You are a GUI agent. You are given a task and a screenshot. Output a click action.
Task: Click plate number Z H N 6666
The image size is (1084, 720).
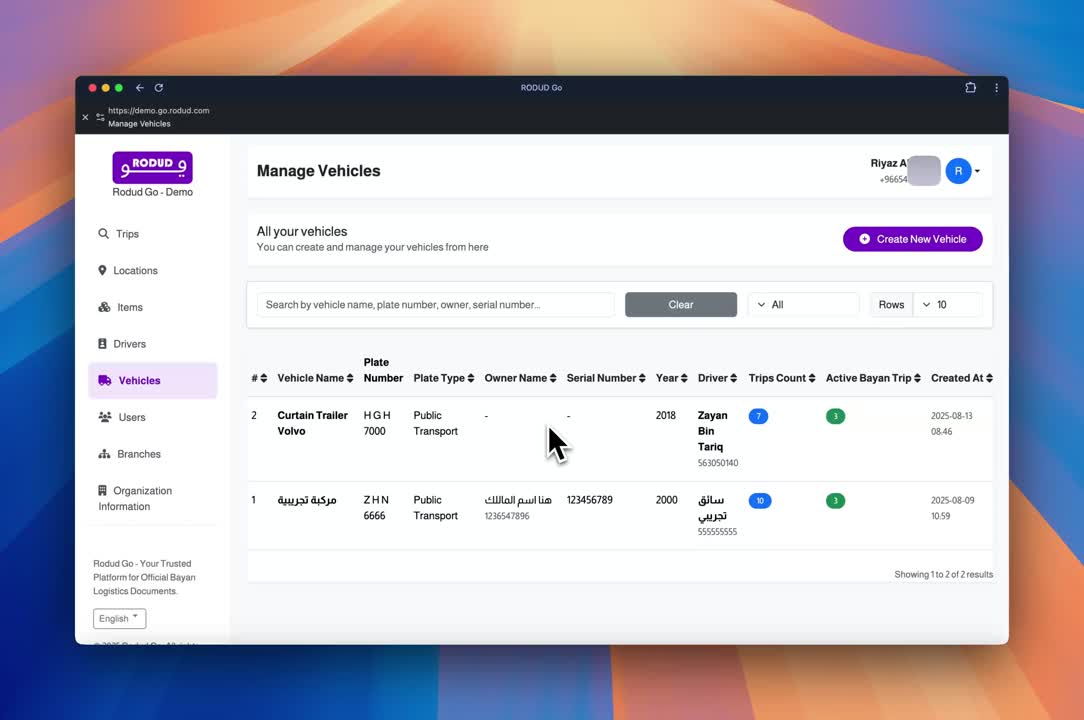tap(376, 508)
